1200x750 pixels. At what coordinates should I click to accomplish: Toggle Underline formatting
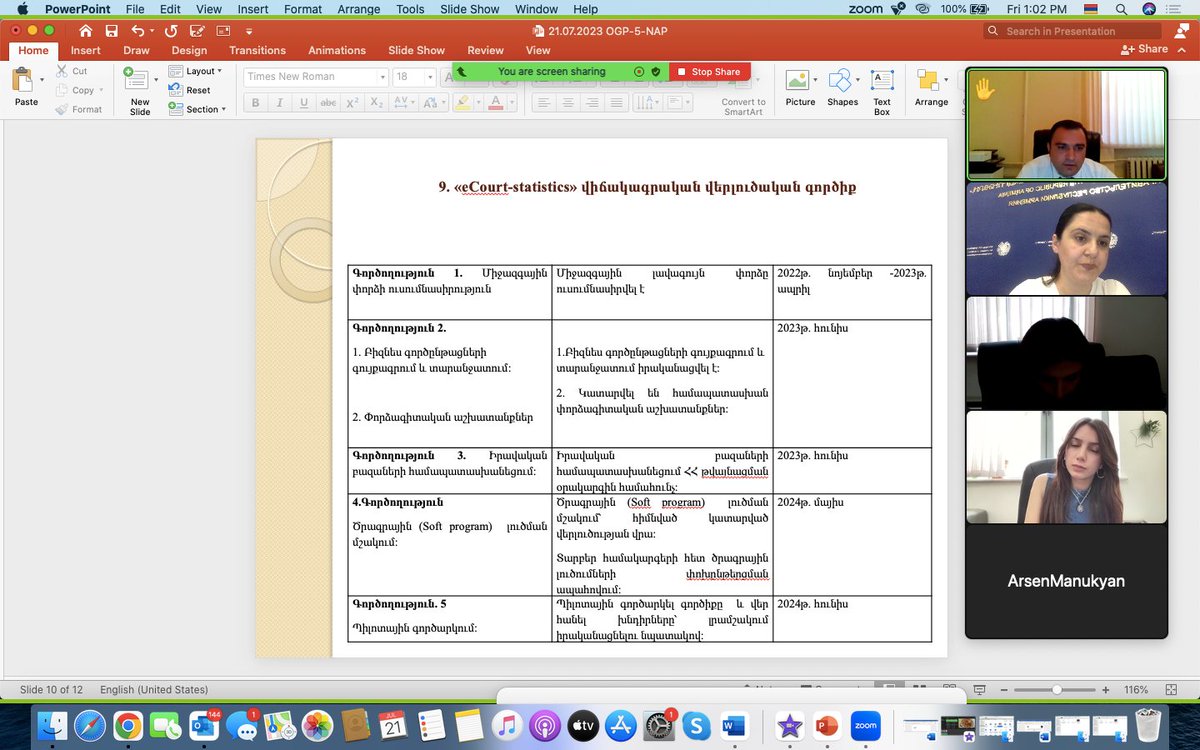[303, 102]
